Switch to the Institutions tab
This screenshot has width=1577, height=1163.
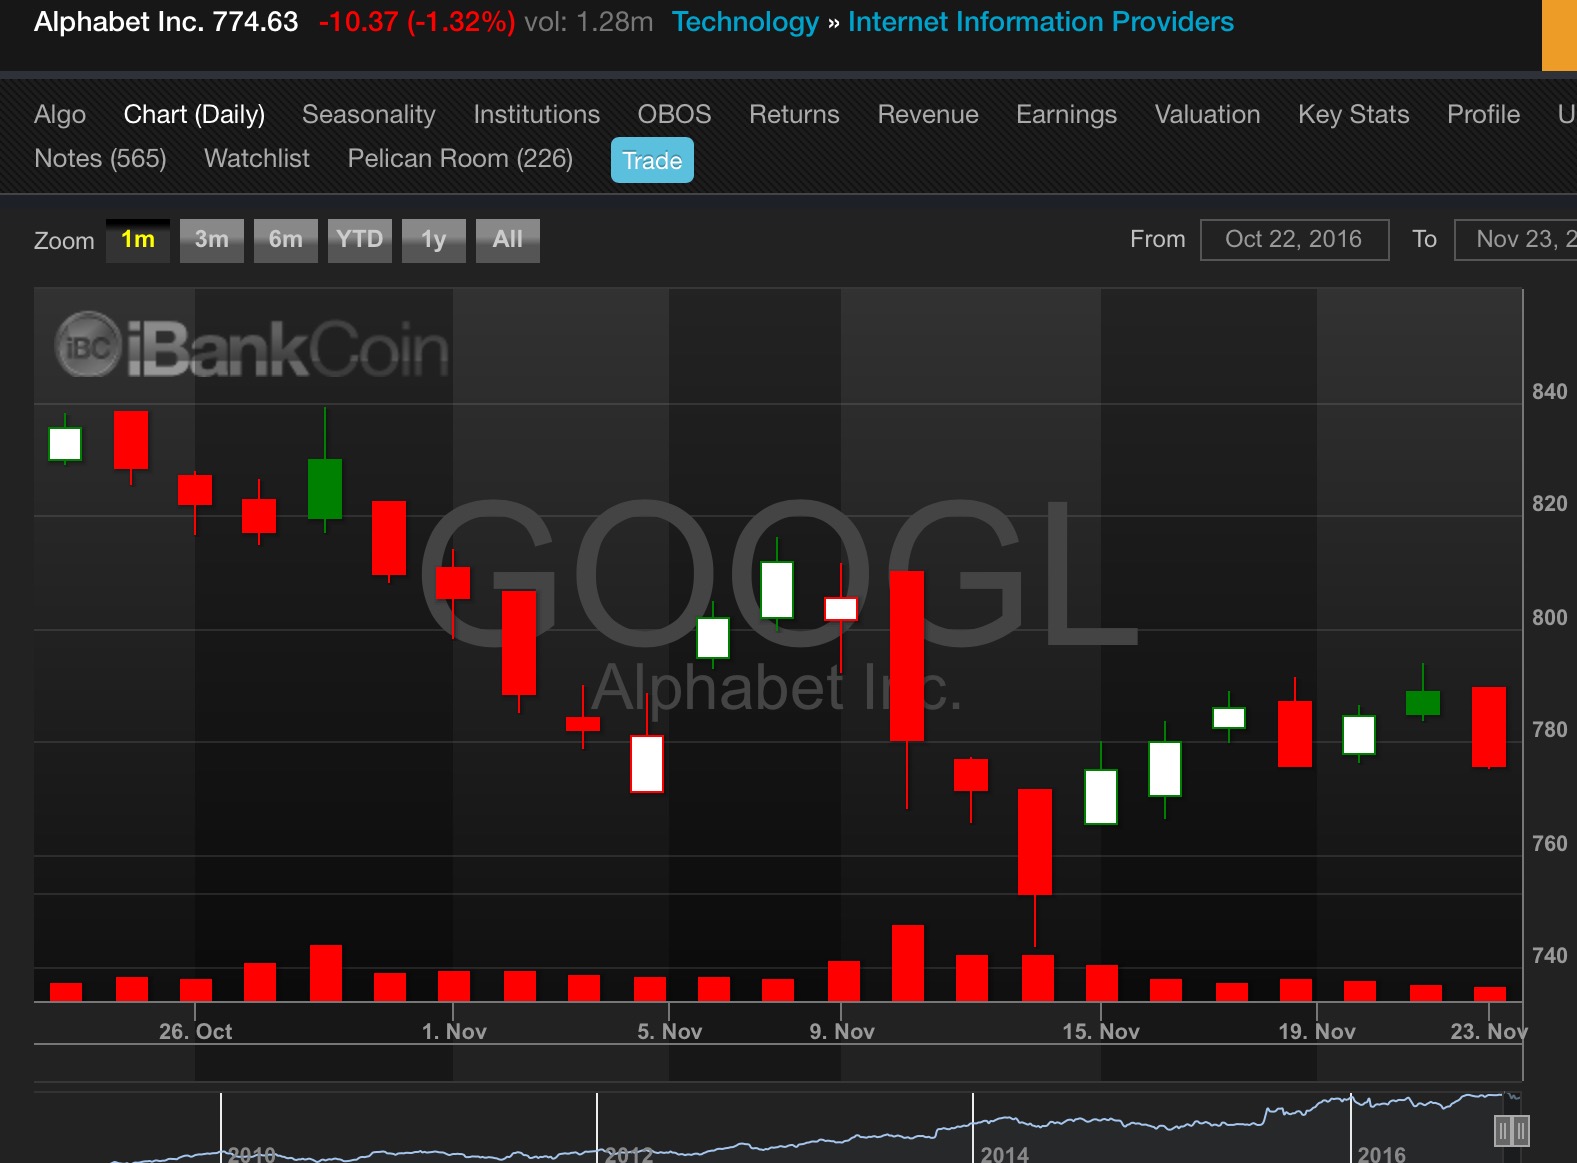537,115
